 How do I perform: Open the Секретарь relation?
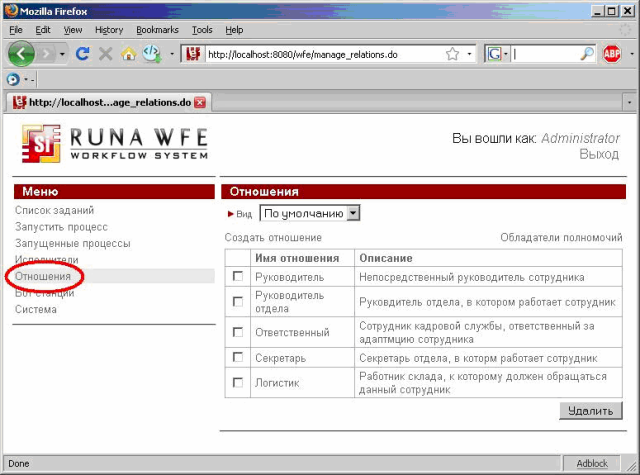coord(280,358)
